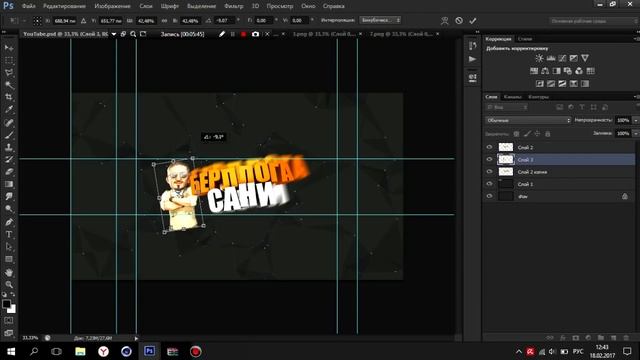Screen dimensions: 640x360
Task: Open the Файл menu
Action: pos(28,6)
